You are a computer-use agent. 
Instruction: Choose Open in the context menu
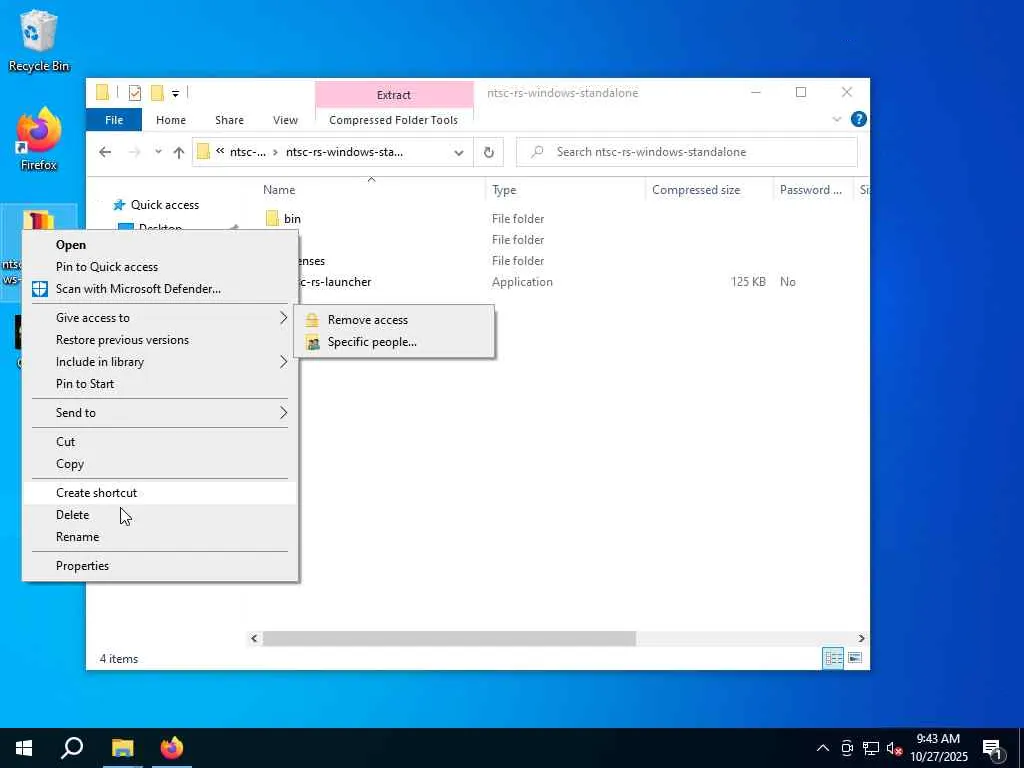click(x=160, y=245)
